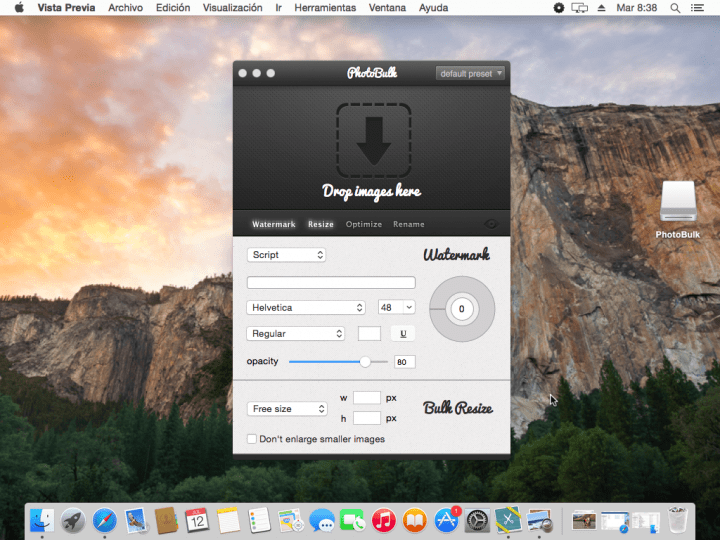720x540 pixels.
Task: Select the Rename tab
Action: point(409,224)
